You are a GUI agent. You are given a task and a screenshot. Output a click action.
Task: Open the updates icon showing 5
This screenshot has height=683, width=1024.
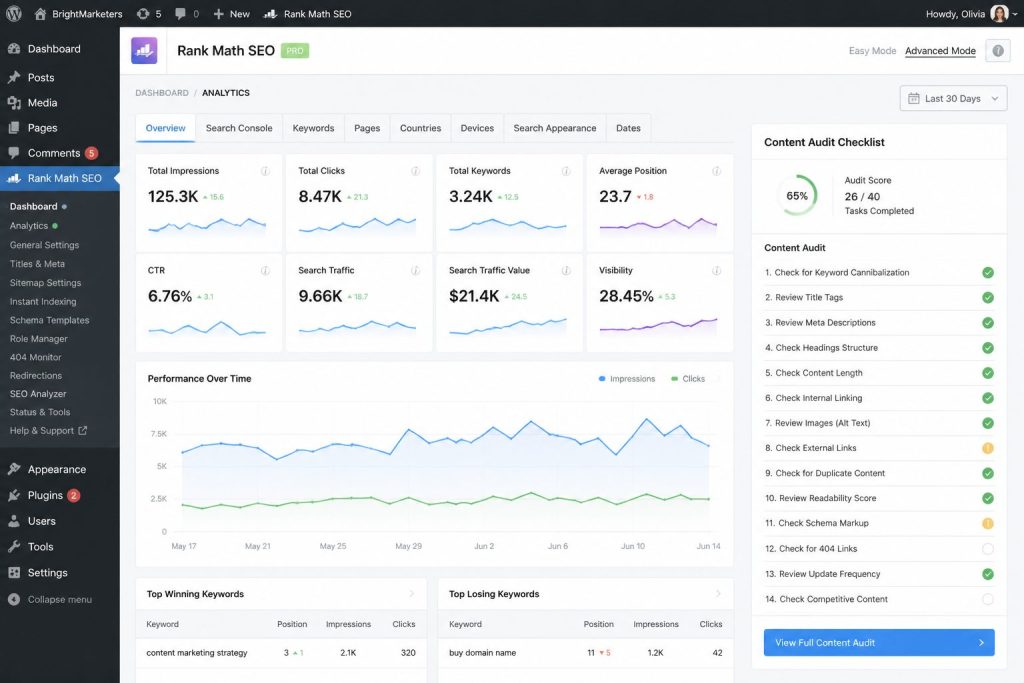click(x=149, y=14)
